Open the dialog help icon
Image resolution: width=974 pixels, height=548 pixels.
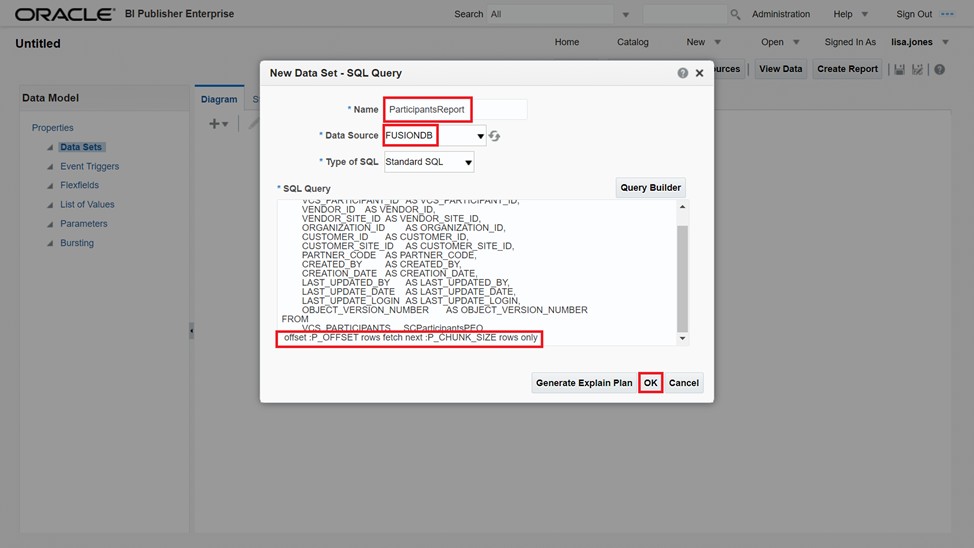point(683,73)
